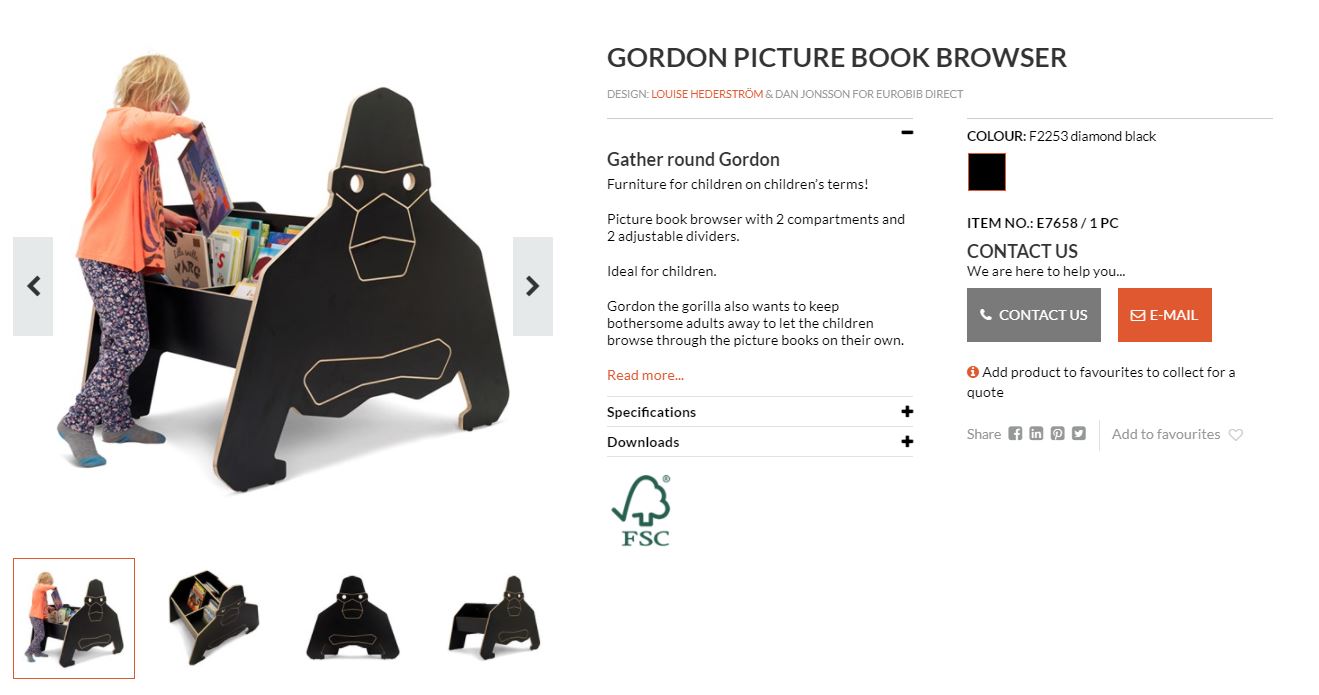Expand the Specifications section
This screenshot has width=1319, height=695.
[760, 412]
